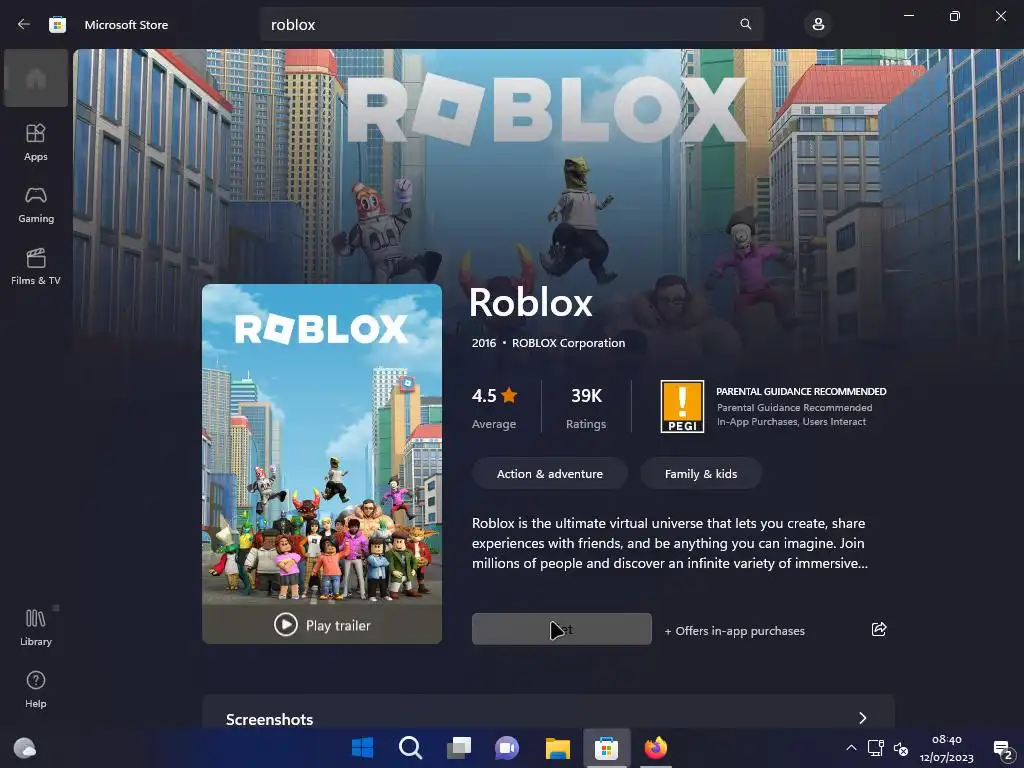Open the user account profile icon
The height and width of the screenshot is (768, 1024).
pyautogui.click(x=818, y=25)
